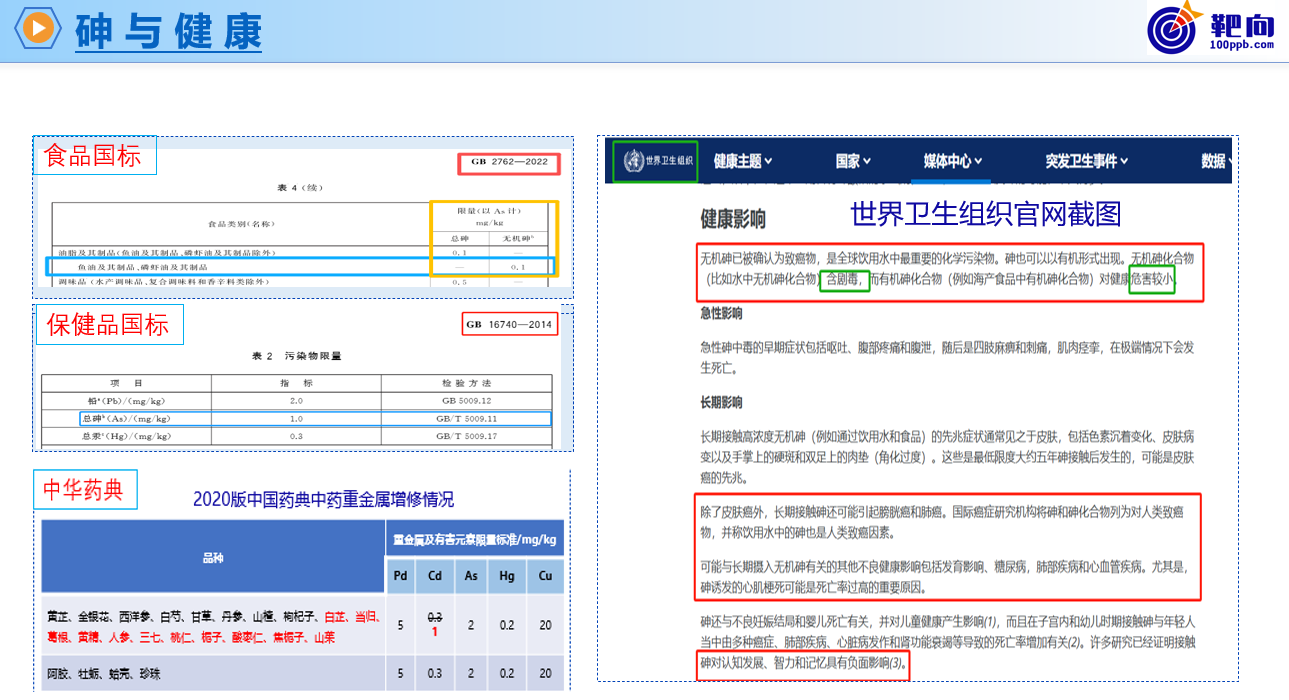1289x700 pixels.
Task: Click the Cu column header
Action: click(545, 576)
